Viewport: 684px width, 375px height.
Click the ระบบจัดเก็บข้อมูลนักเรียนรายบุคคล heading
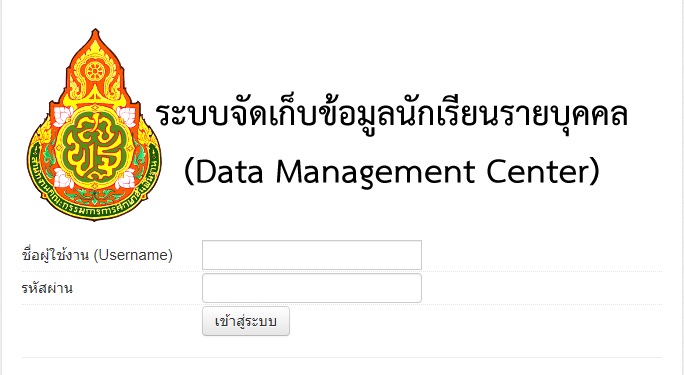coord(391,116)
